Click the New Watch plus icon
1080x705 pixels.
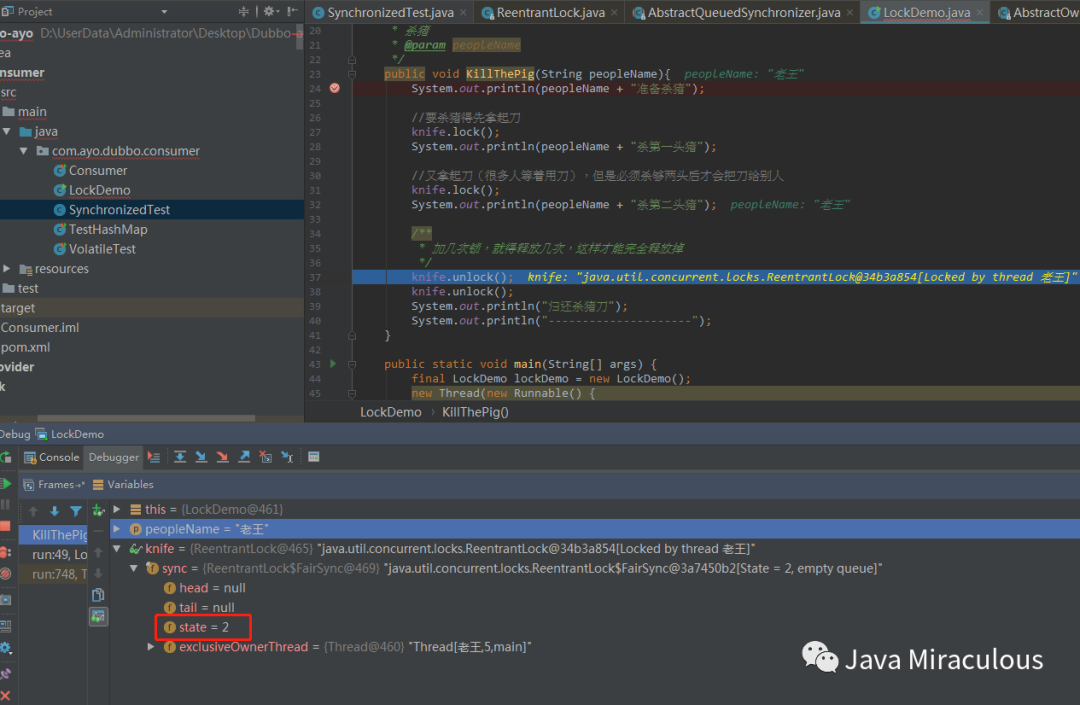tap(98, 510)
